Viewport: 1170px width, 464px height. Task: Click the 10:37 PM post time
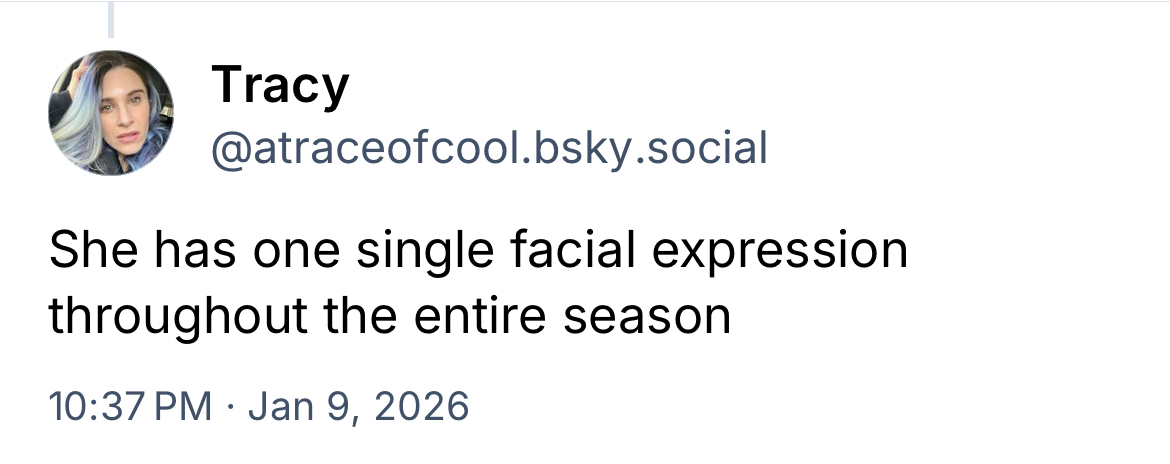[129, 406]
